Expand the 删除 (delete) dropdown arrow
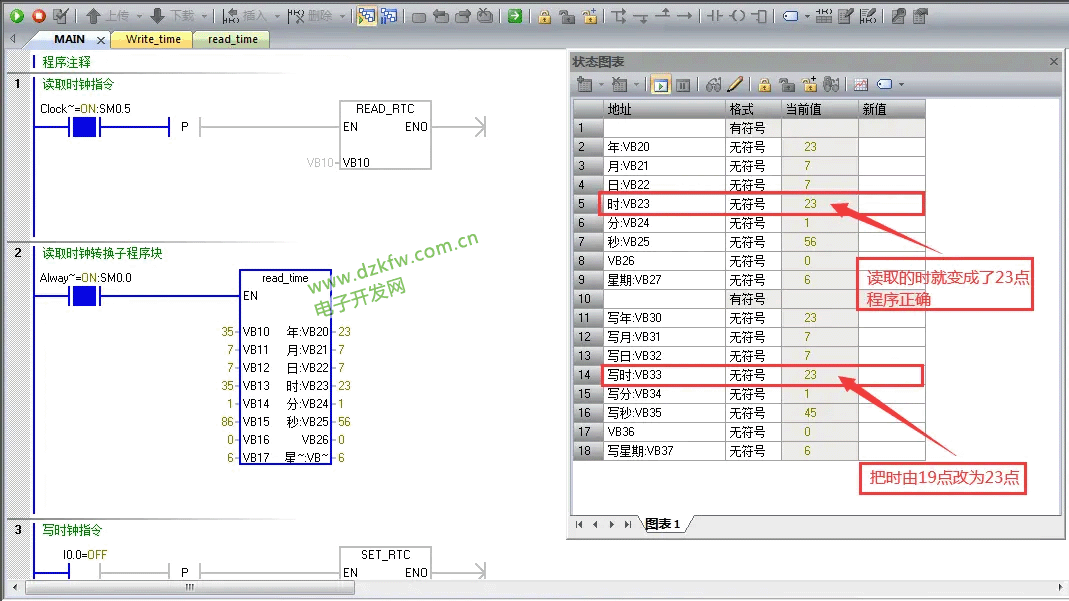Viewport: 1069px width, 601px height. click(x=343, y=16)
